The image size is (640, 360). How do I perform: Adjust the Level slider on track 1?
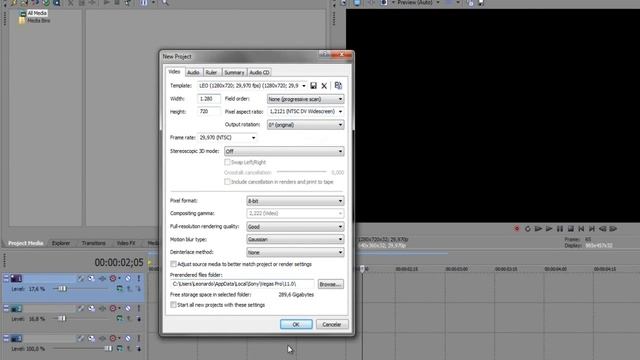coord(62,289)
